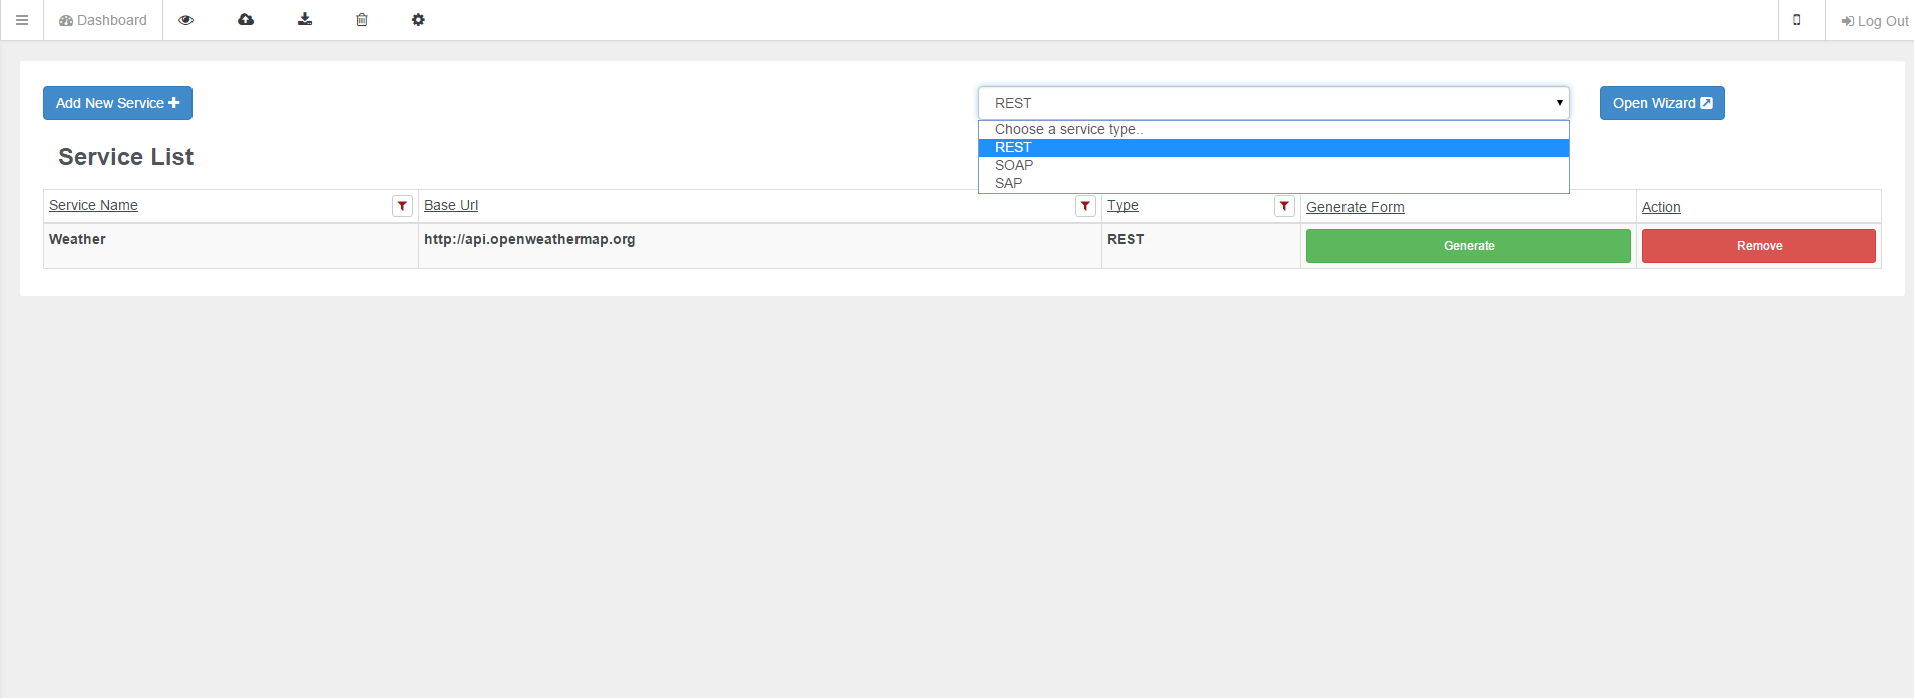Choose SAP in the service type list
The height and width of the screenshot is (700, 1915).
pos(1008,184)
